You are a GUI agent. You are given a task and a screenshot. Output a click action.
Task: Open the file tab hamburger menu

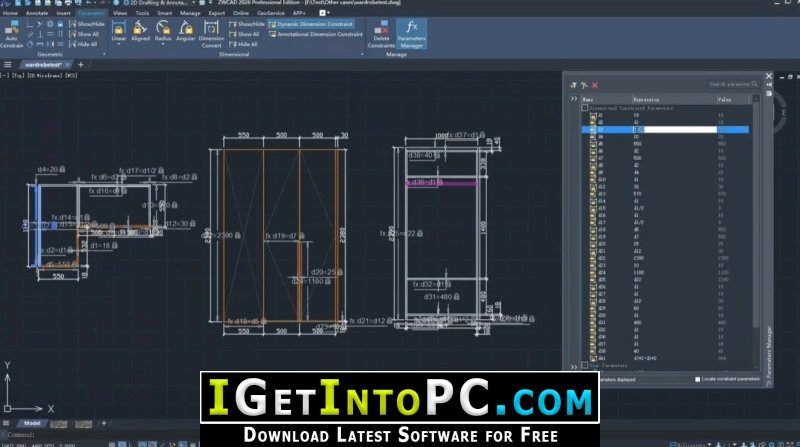tap(7, 65)
